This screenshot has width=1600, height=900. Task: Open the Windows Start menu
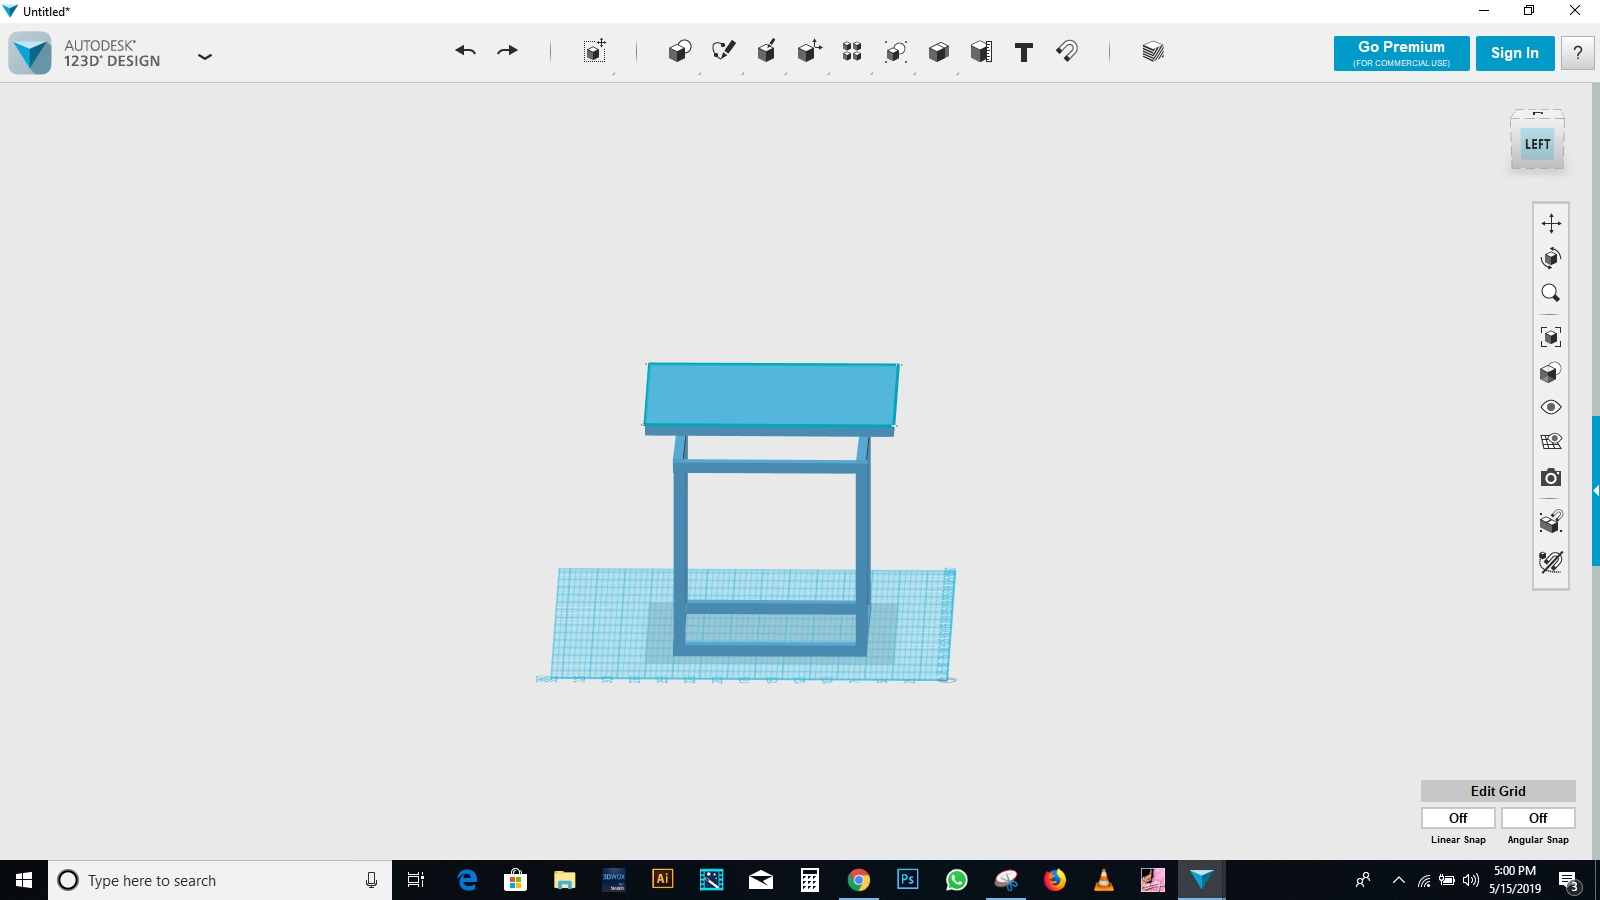(24, 880)
